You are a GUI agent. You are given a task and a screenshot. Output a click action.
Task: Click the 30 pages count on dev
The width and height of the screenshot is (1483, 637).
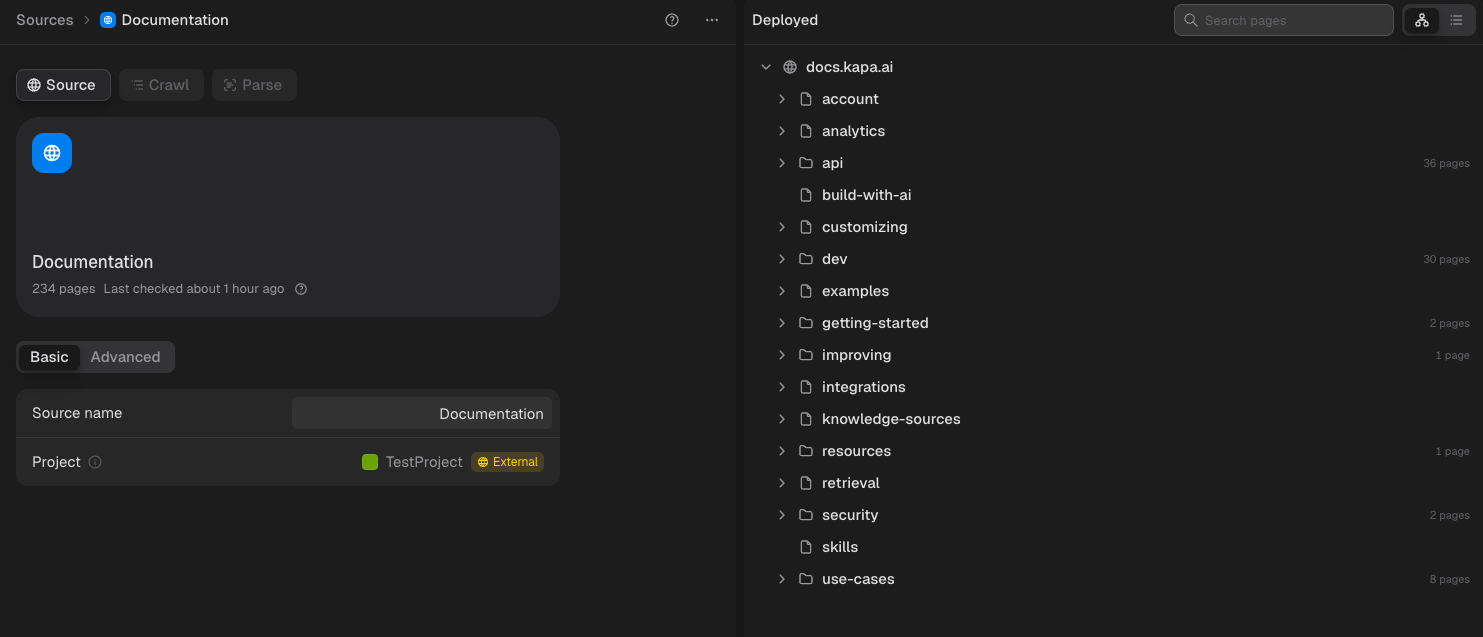coord(1446,259)
